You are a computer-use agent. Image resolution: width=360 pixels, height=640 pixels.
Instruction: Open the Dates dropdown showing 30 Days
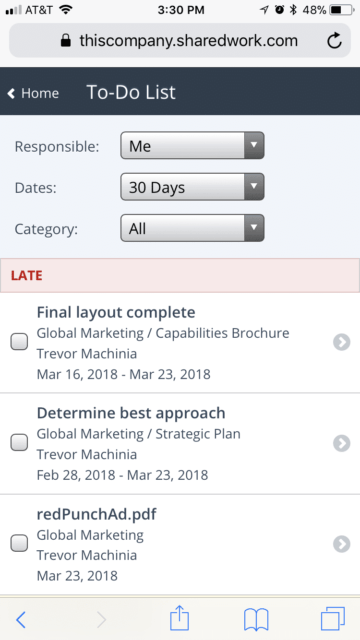(x=192, y=187)
